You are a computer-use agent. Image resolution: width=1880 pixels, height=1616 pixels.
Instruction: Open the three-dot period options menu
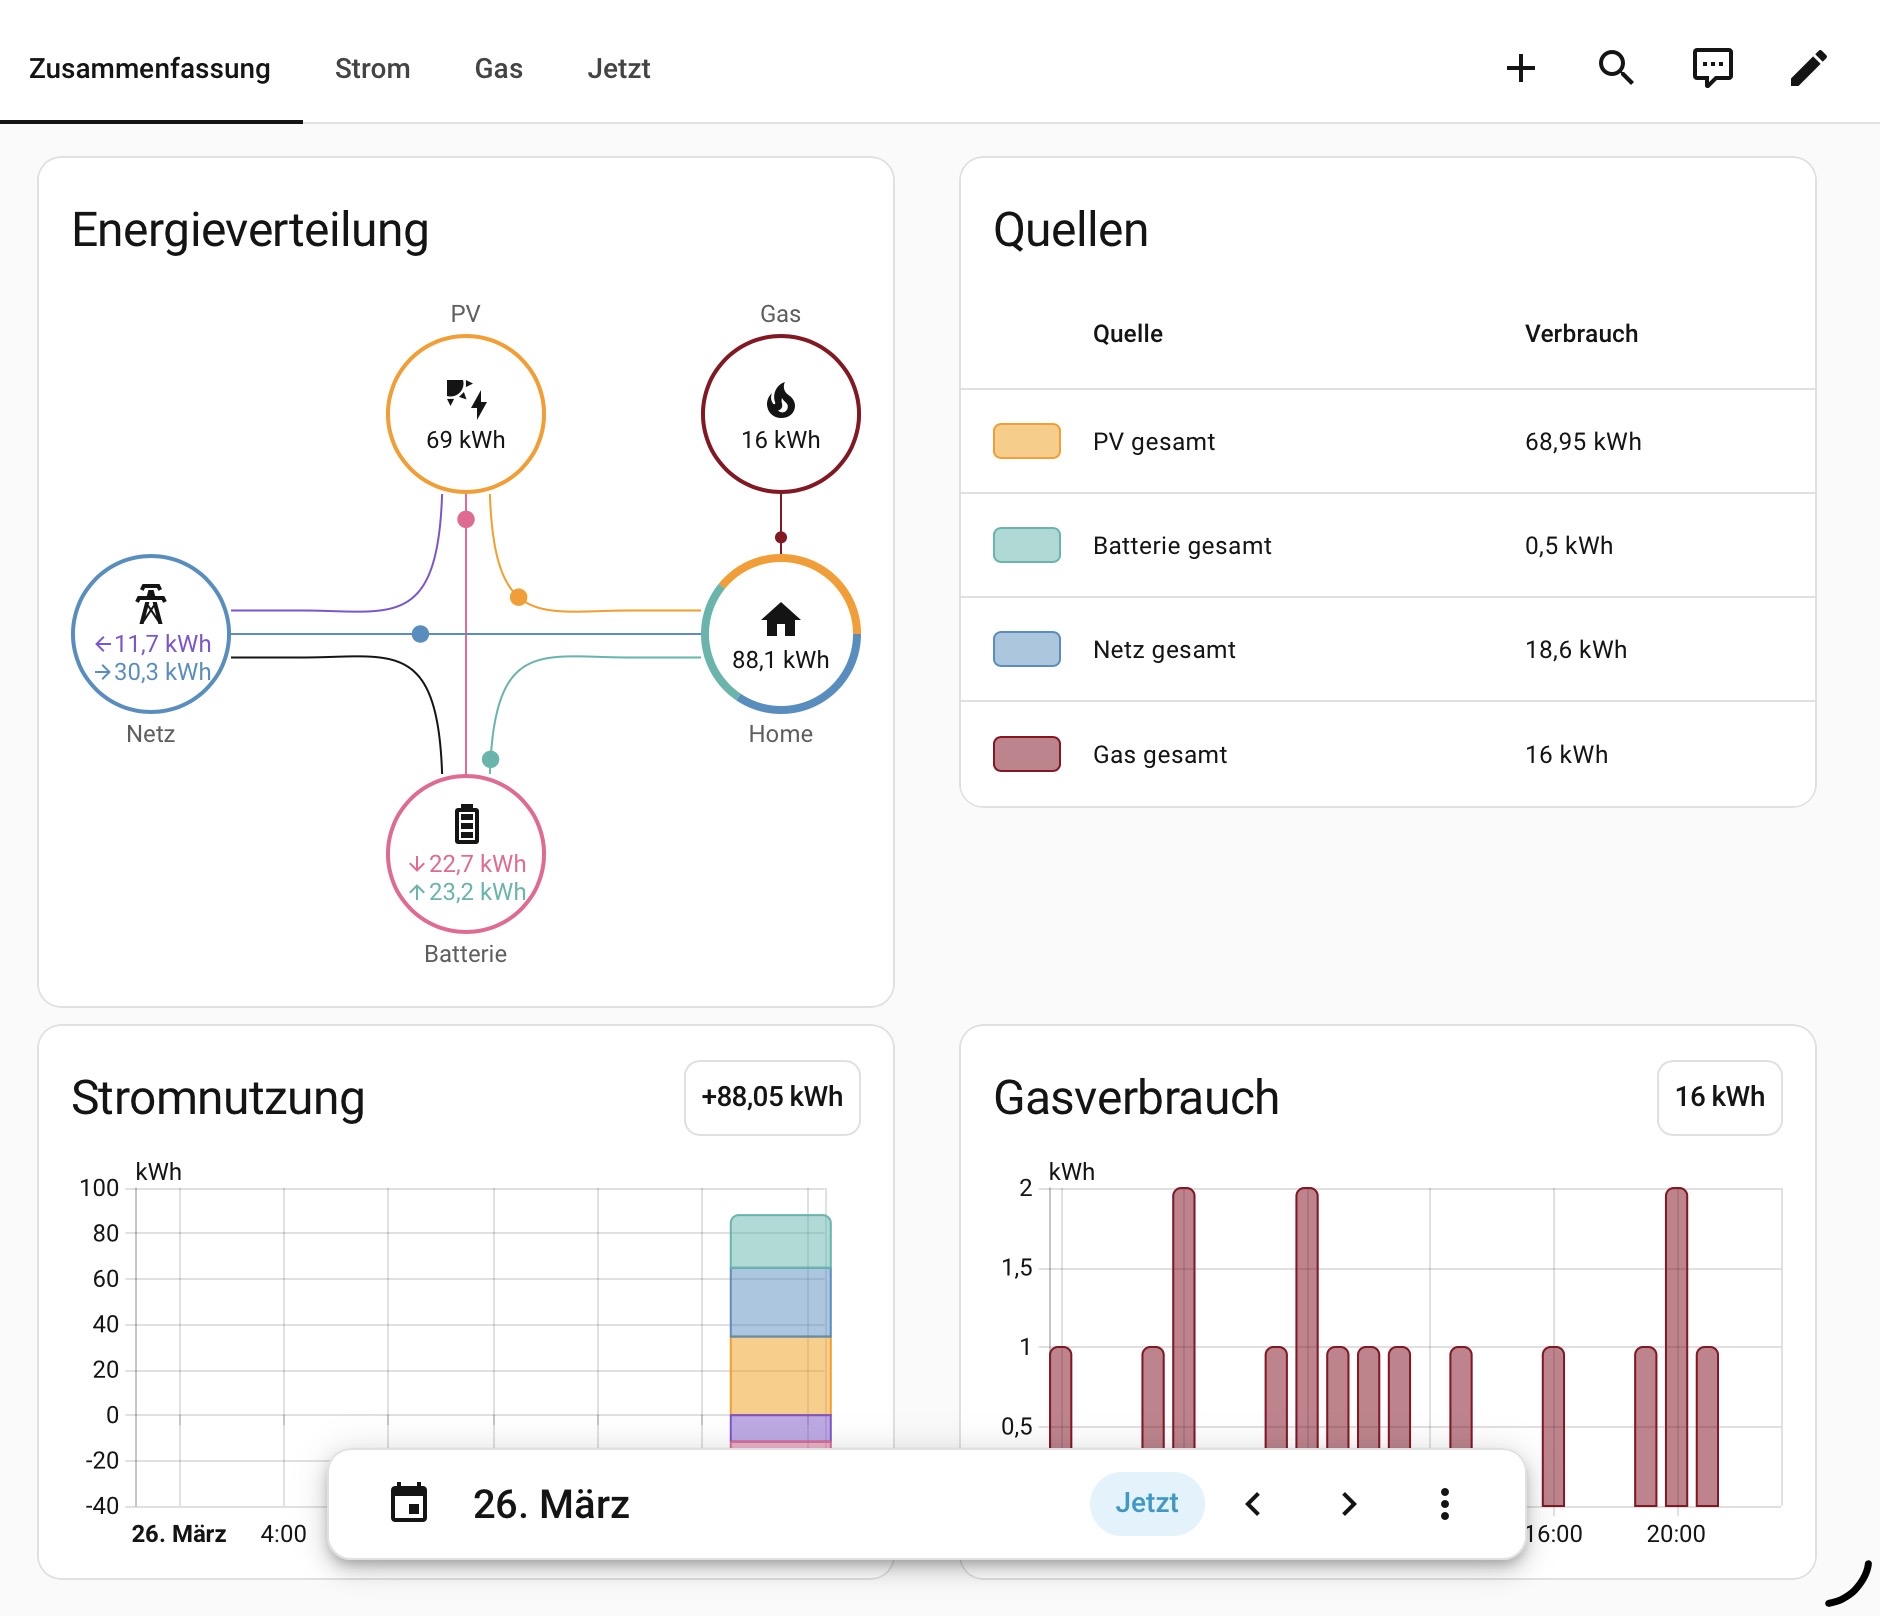pyautogui.click(x=1445, y=1503)
